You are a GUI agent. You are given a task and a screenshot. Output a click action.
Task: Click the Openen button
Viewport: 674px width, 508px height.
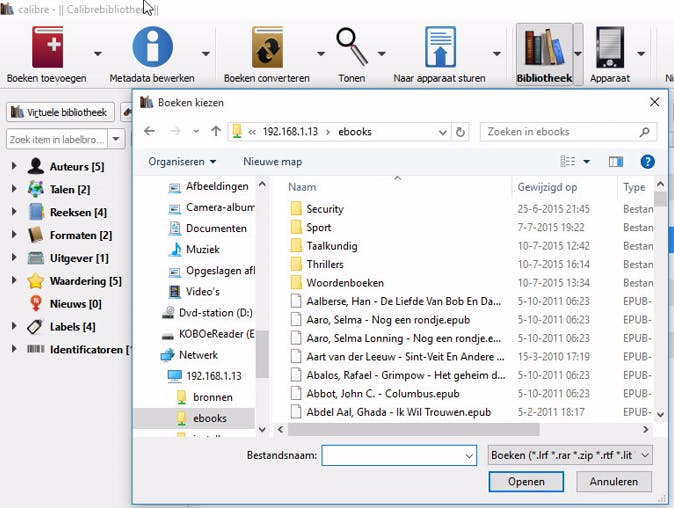click(526, 481)
